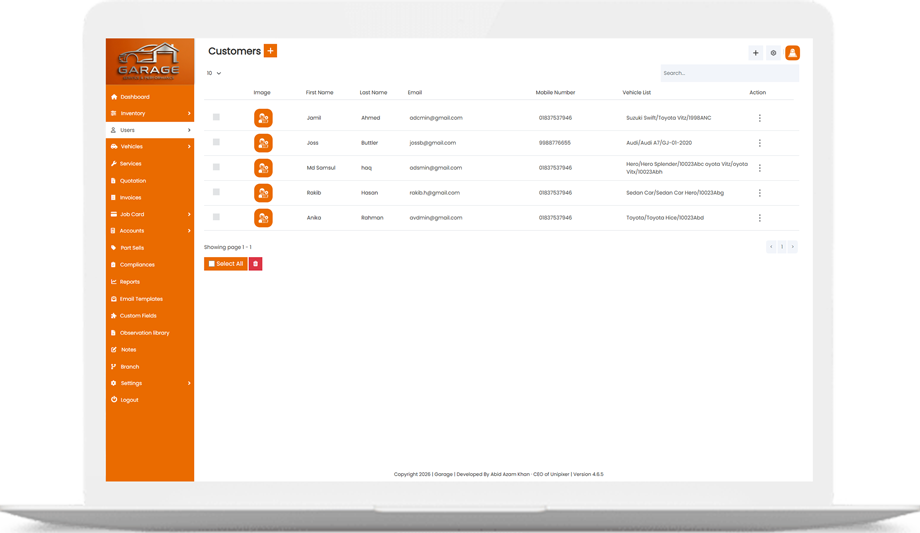Sort by Email column header
The image size is (920, 533).
[x=415, y=93]
